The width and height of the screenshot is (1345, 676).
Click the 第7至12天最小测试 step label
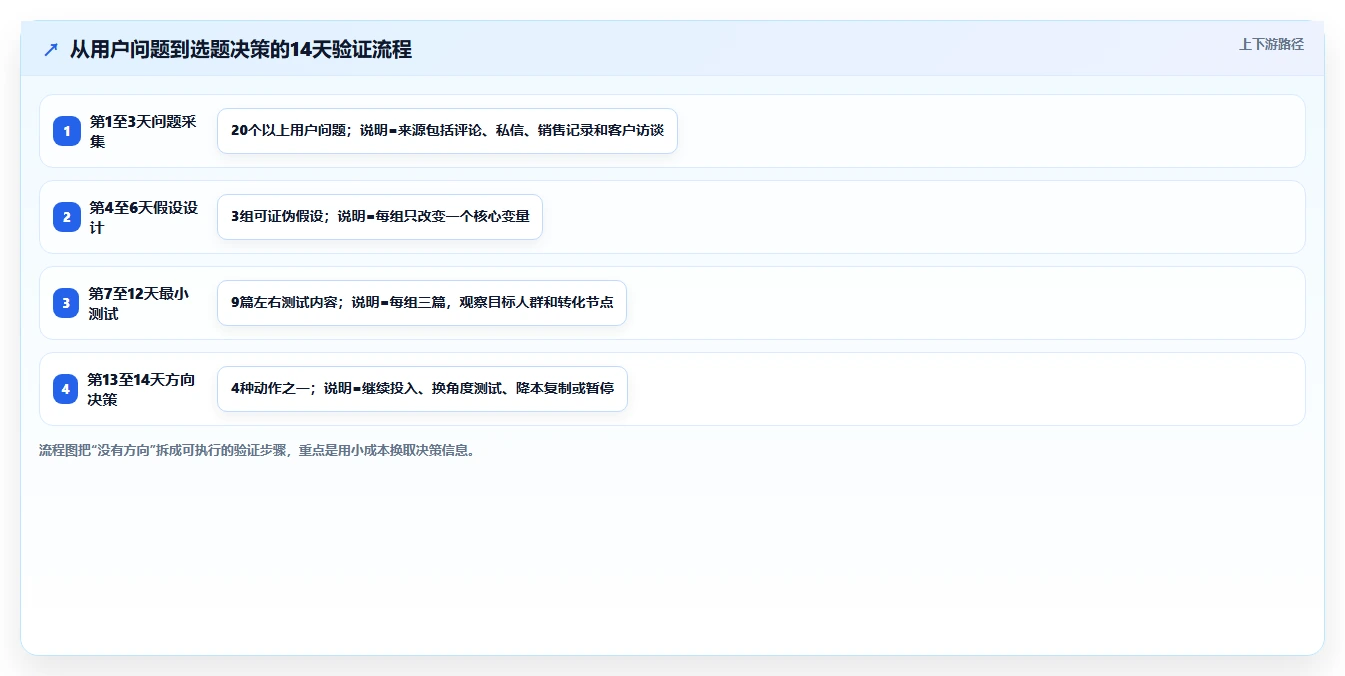point(139,303)
